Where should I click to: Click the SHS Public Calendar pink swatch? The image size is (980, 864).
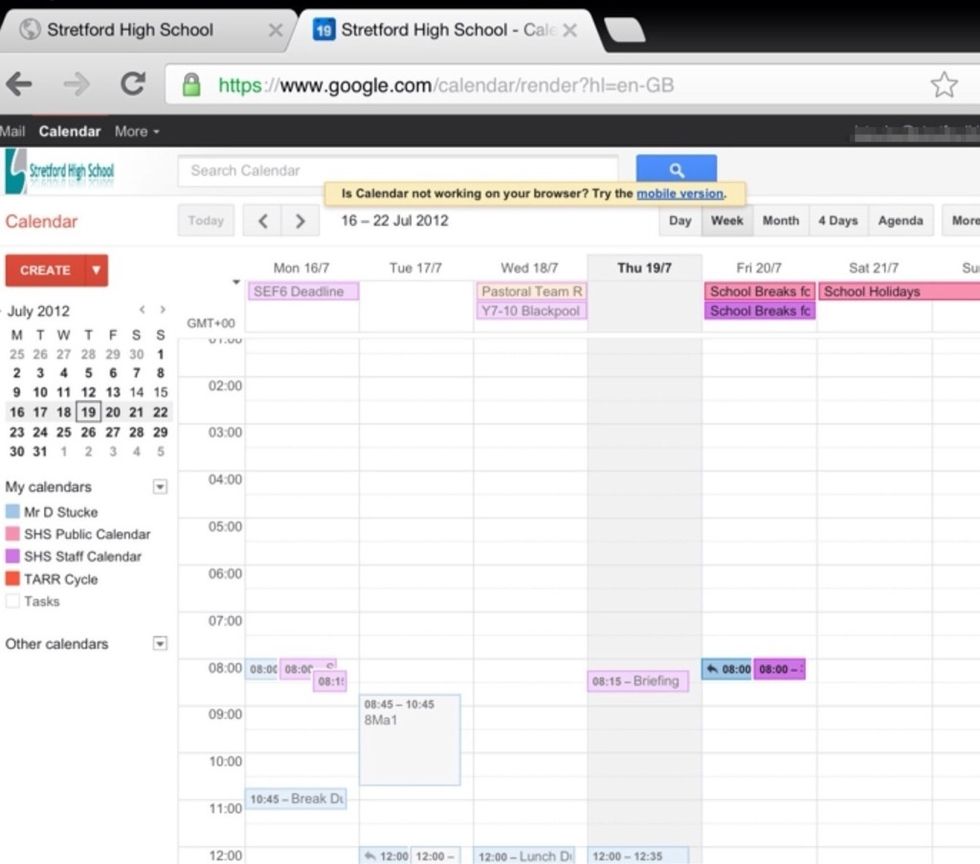click(x=13, y=534)
